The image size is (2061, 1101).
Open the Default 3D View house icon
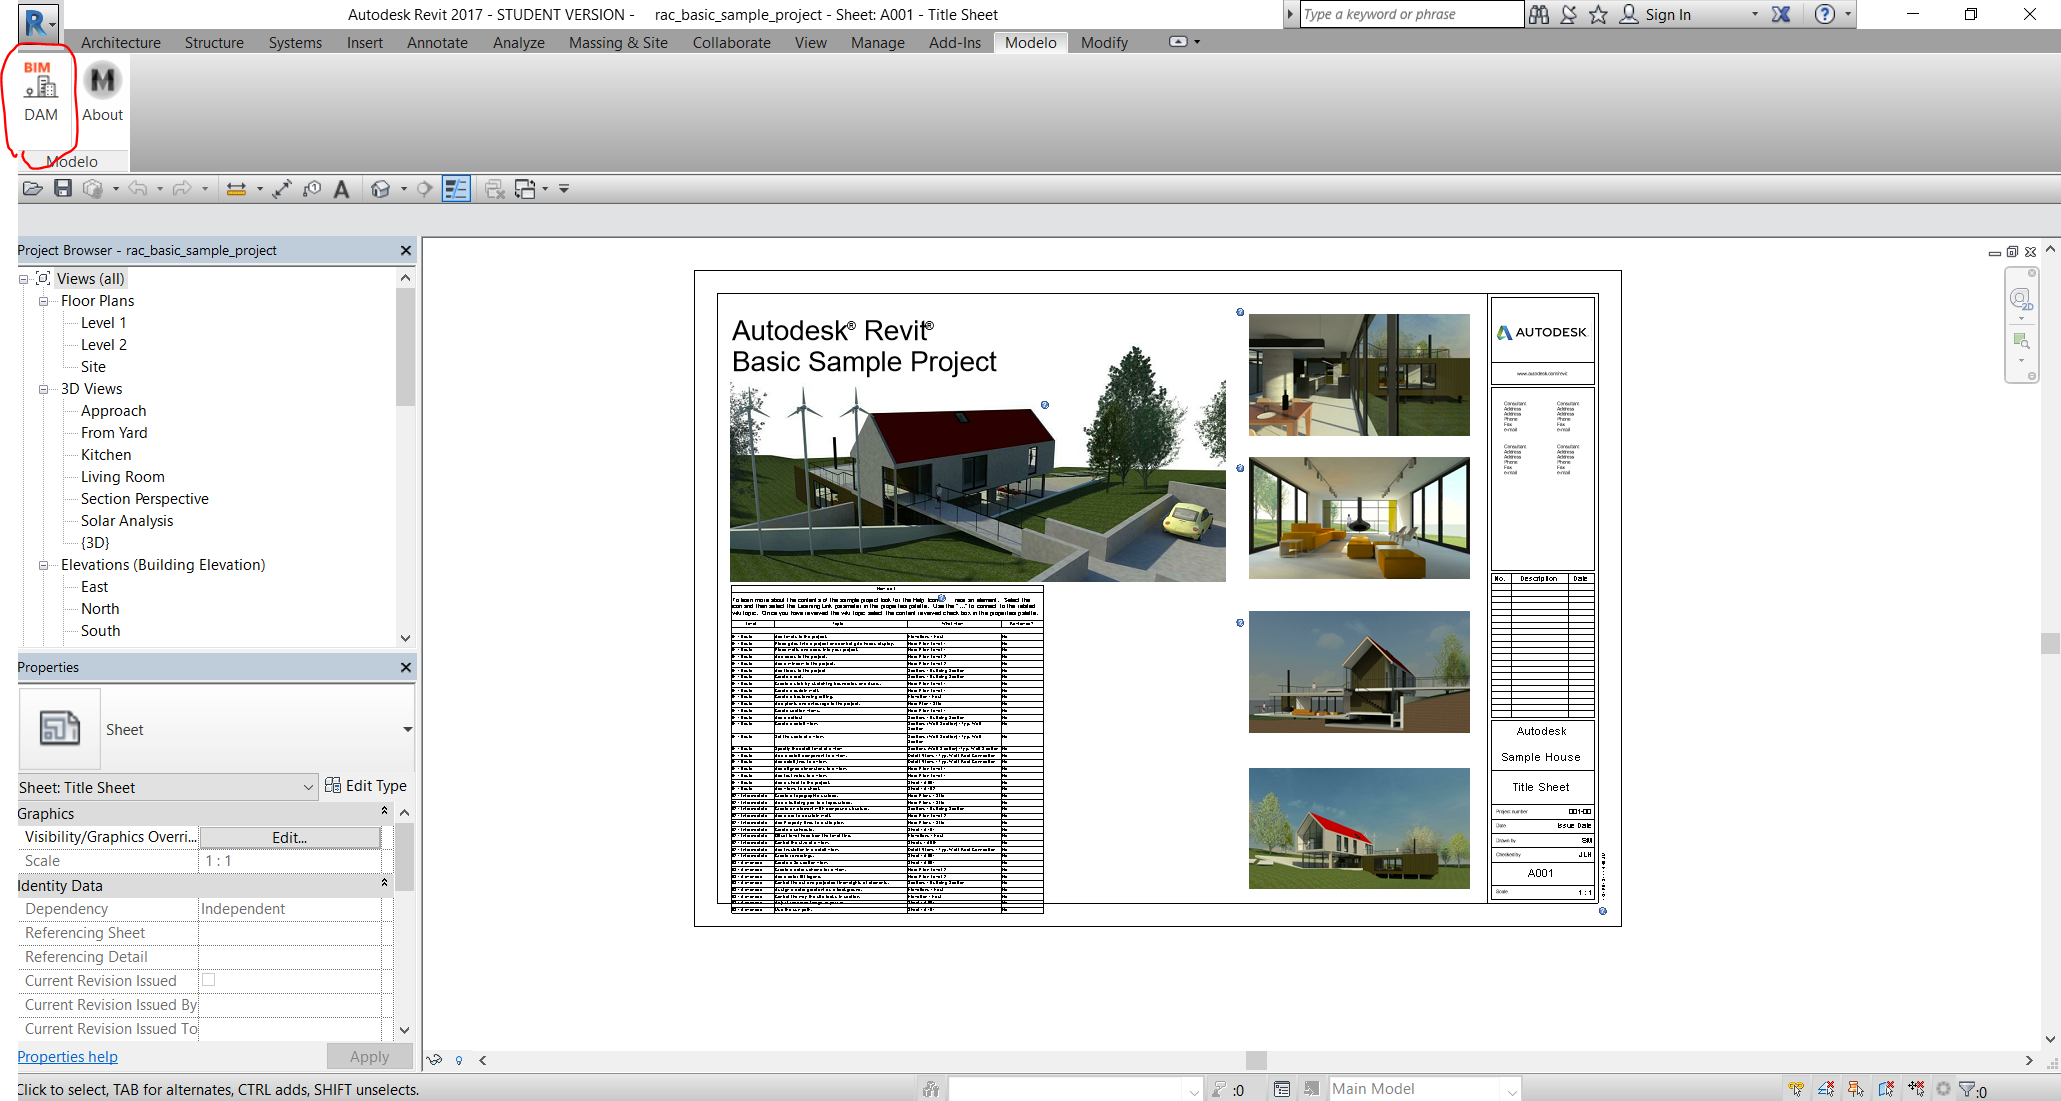coord(380,188)
